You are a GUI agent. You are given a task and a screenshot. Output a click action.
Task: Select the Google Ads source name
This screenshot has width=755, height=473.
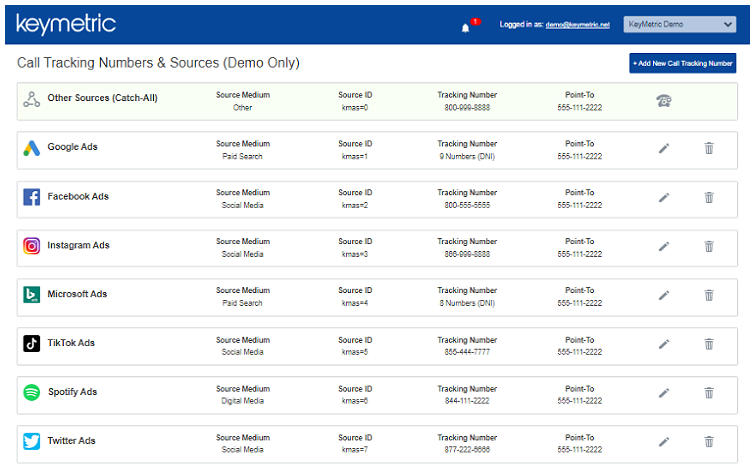click(72, 147)
